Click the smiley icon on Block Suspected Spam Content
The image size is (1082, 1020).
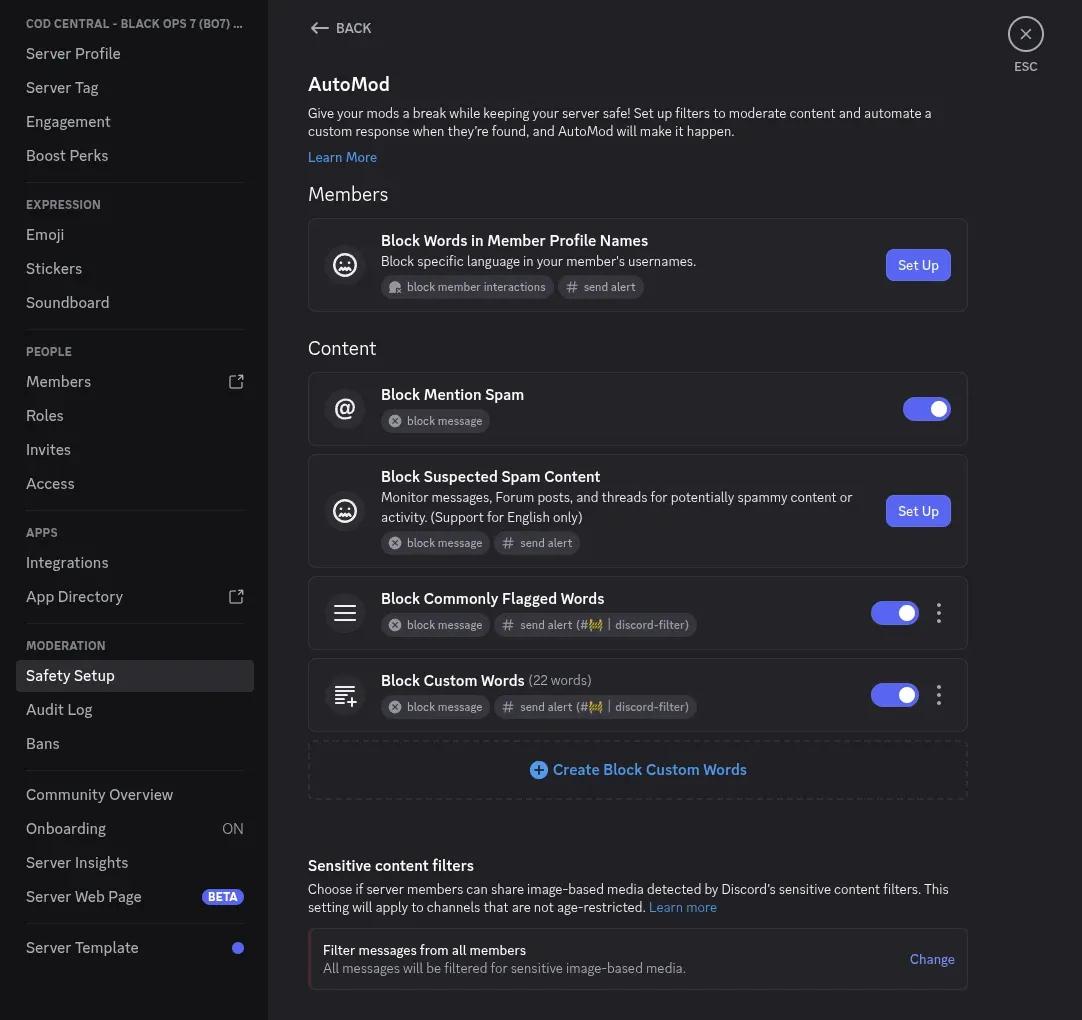(344, 511)
